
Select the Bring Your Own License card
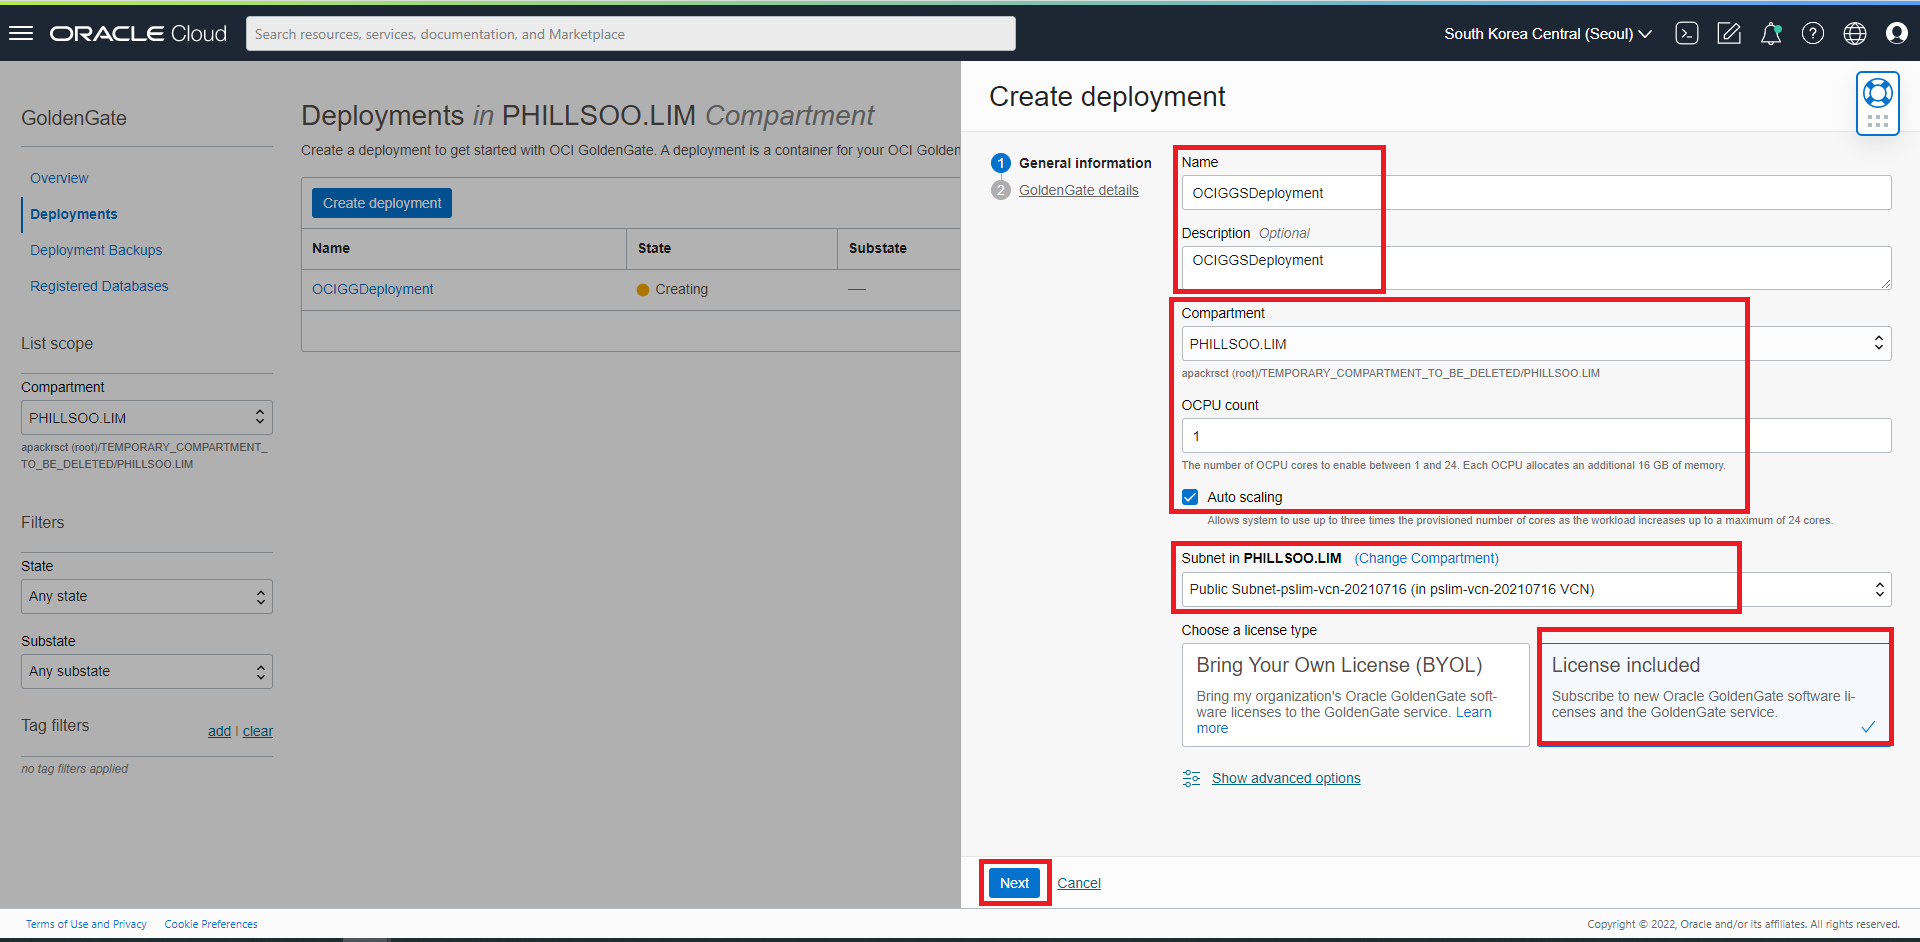point(1355,695)
